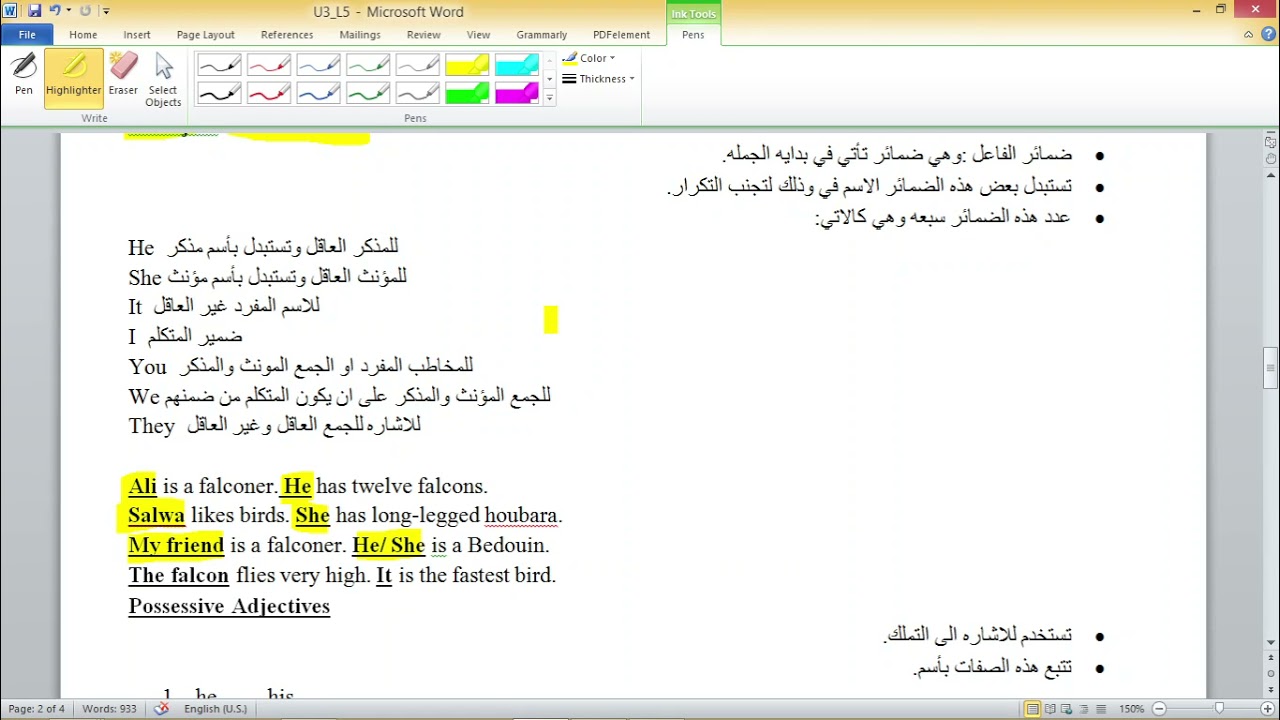1280x720 pixels.
Task: Open Word Help question mark
Action: [1267, 35]
